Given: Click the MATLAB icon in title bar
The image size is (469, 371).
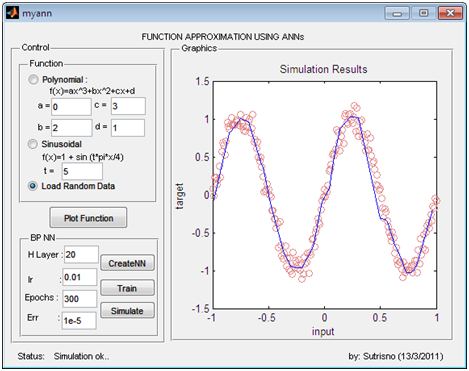Looking at the screenshot, I should (13, 13).
